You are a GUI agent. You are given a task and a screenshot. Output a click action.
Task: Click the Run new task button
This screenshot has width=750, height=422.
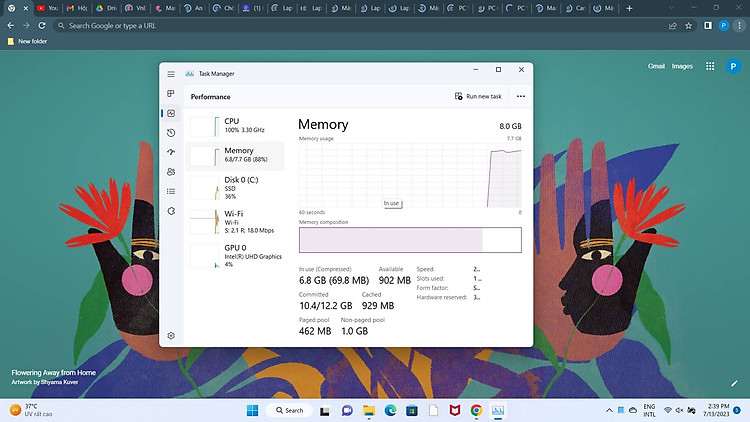point(478,96)
